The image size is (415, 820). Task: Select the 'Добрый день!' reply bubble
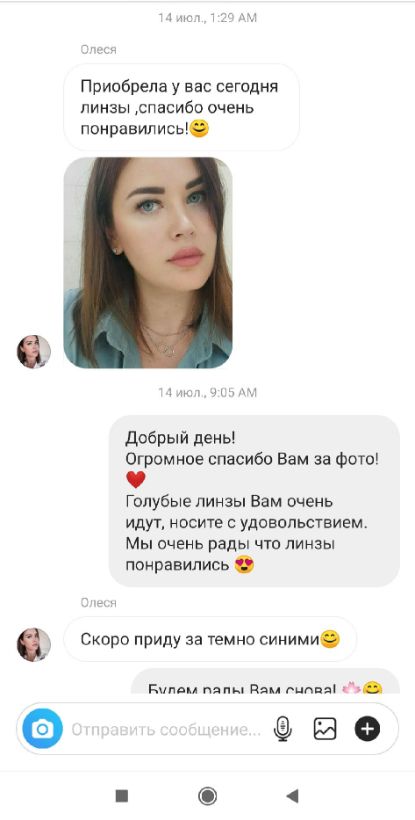pos(254,500)
